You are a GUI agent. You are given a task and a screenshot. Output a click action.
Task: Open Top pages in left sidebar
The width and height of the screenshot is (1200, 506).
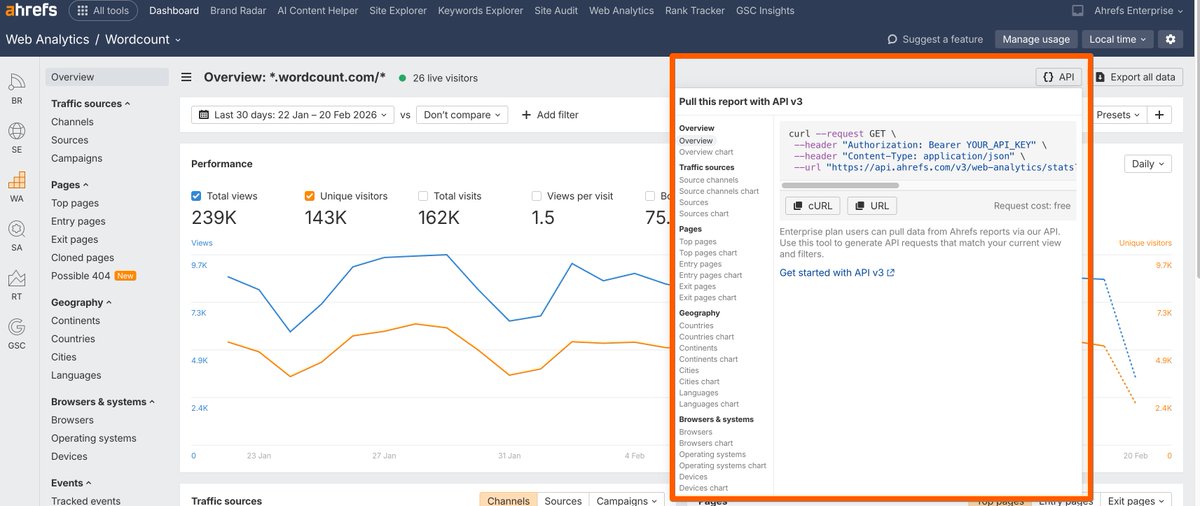(75, 203)
